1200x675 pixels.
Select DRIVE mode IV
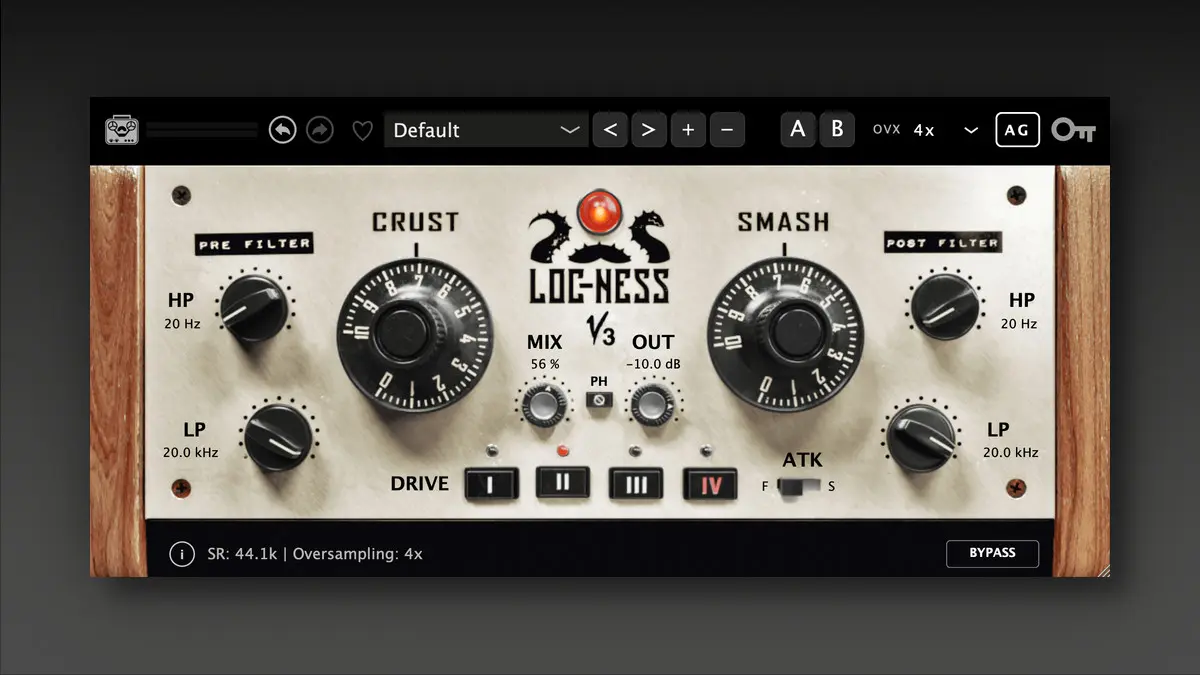pyautogui.click(x=711, y=485)
